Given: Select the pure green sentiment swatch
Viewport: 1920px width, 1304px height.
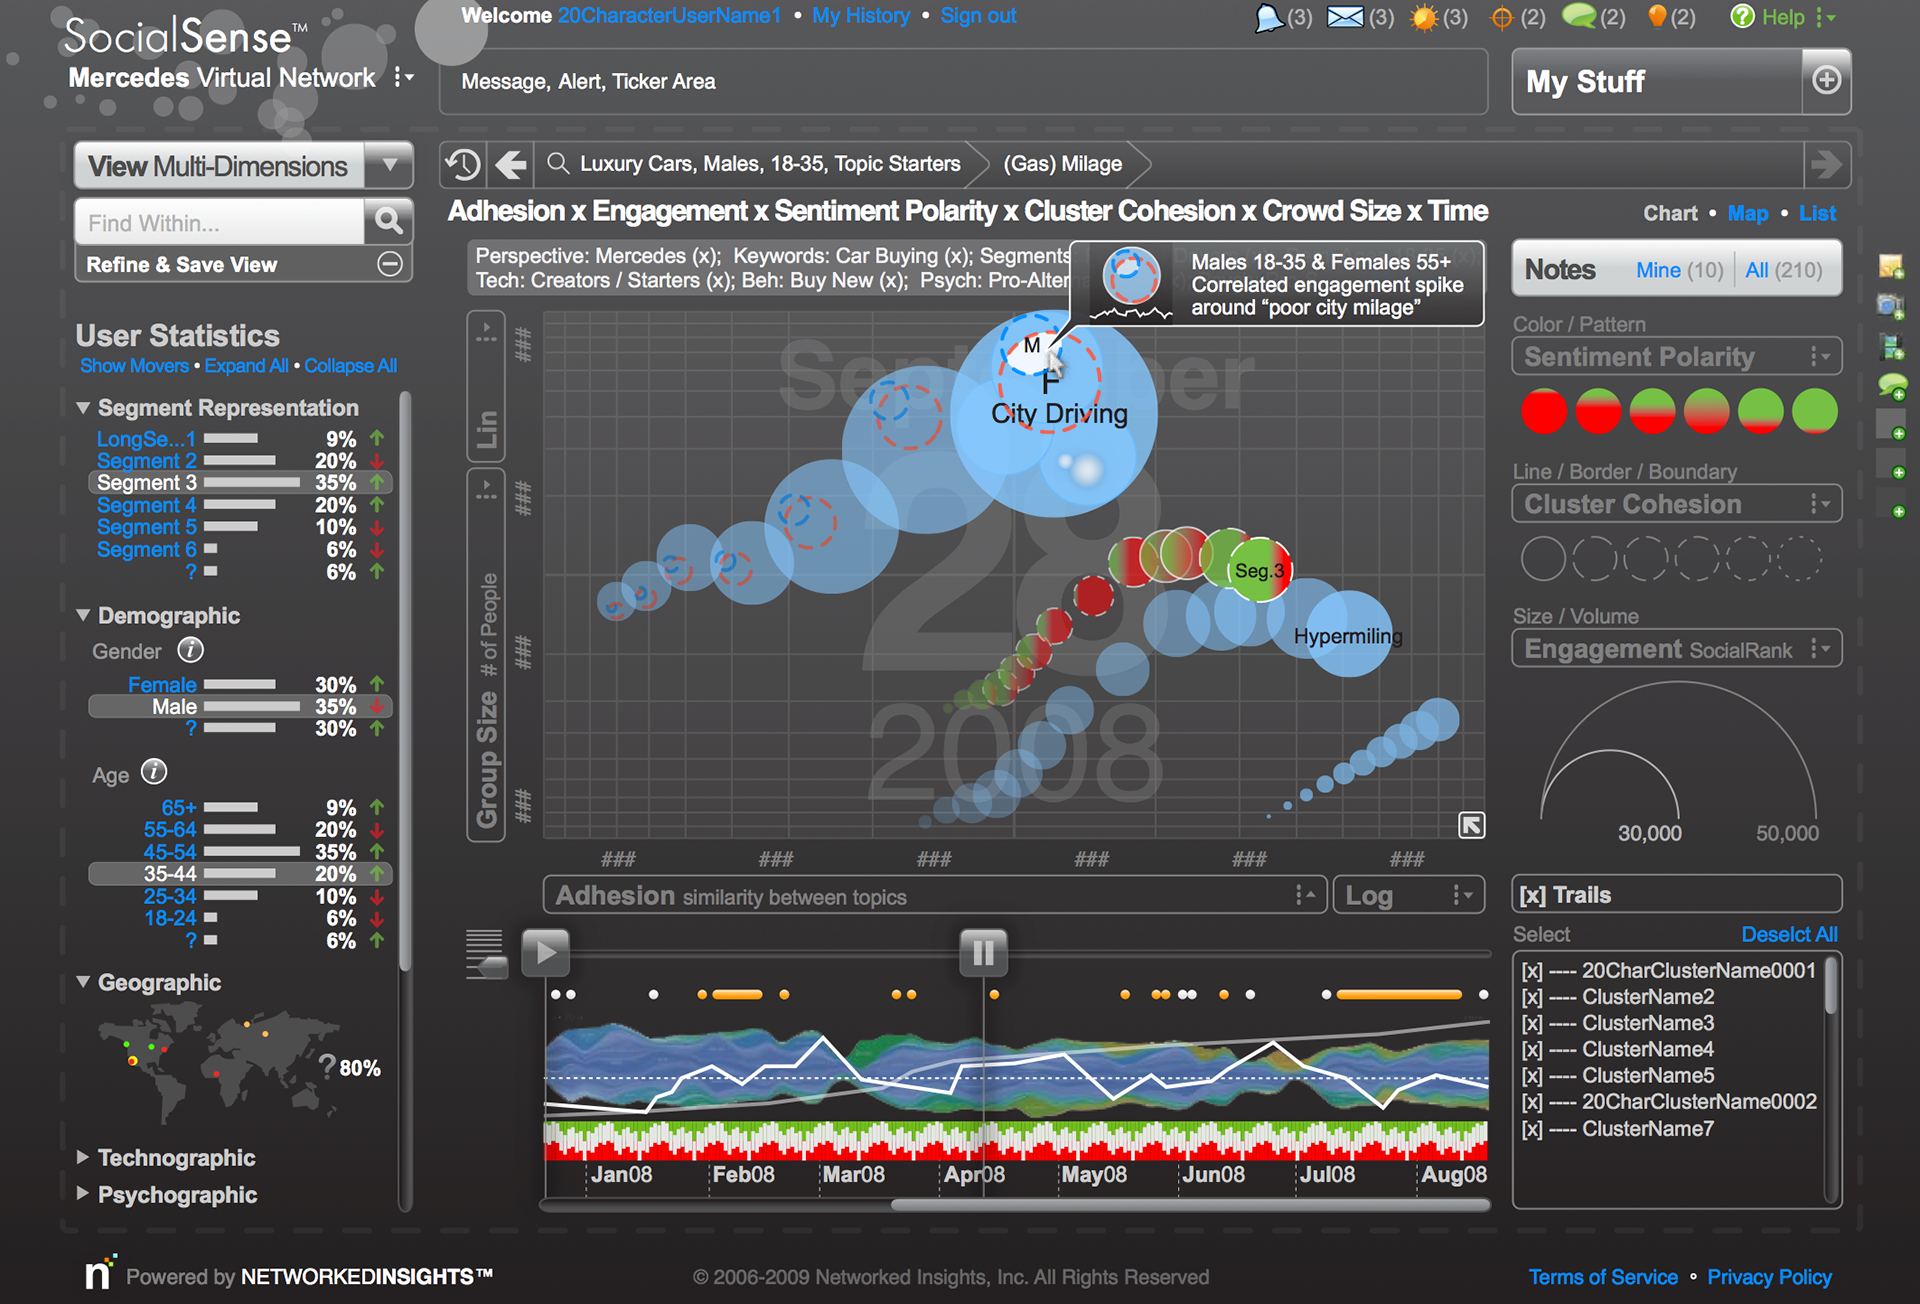Looking at the screenshot, I should (1814, 411).
